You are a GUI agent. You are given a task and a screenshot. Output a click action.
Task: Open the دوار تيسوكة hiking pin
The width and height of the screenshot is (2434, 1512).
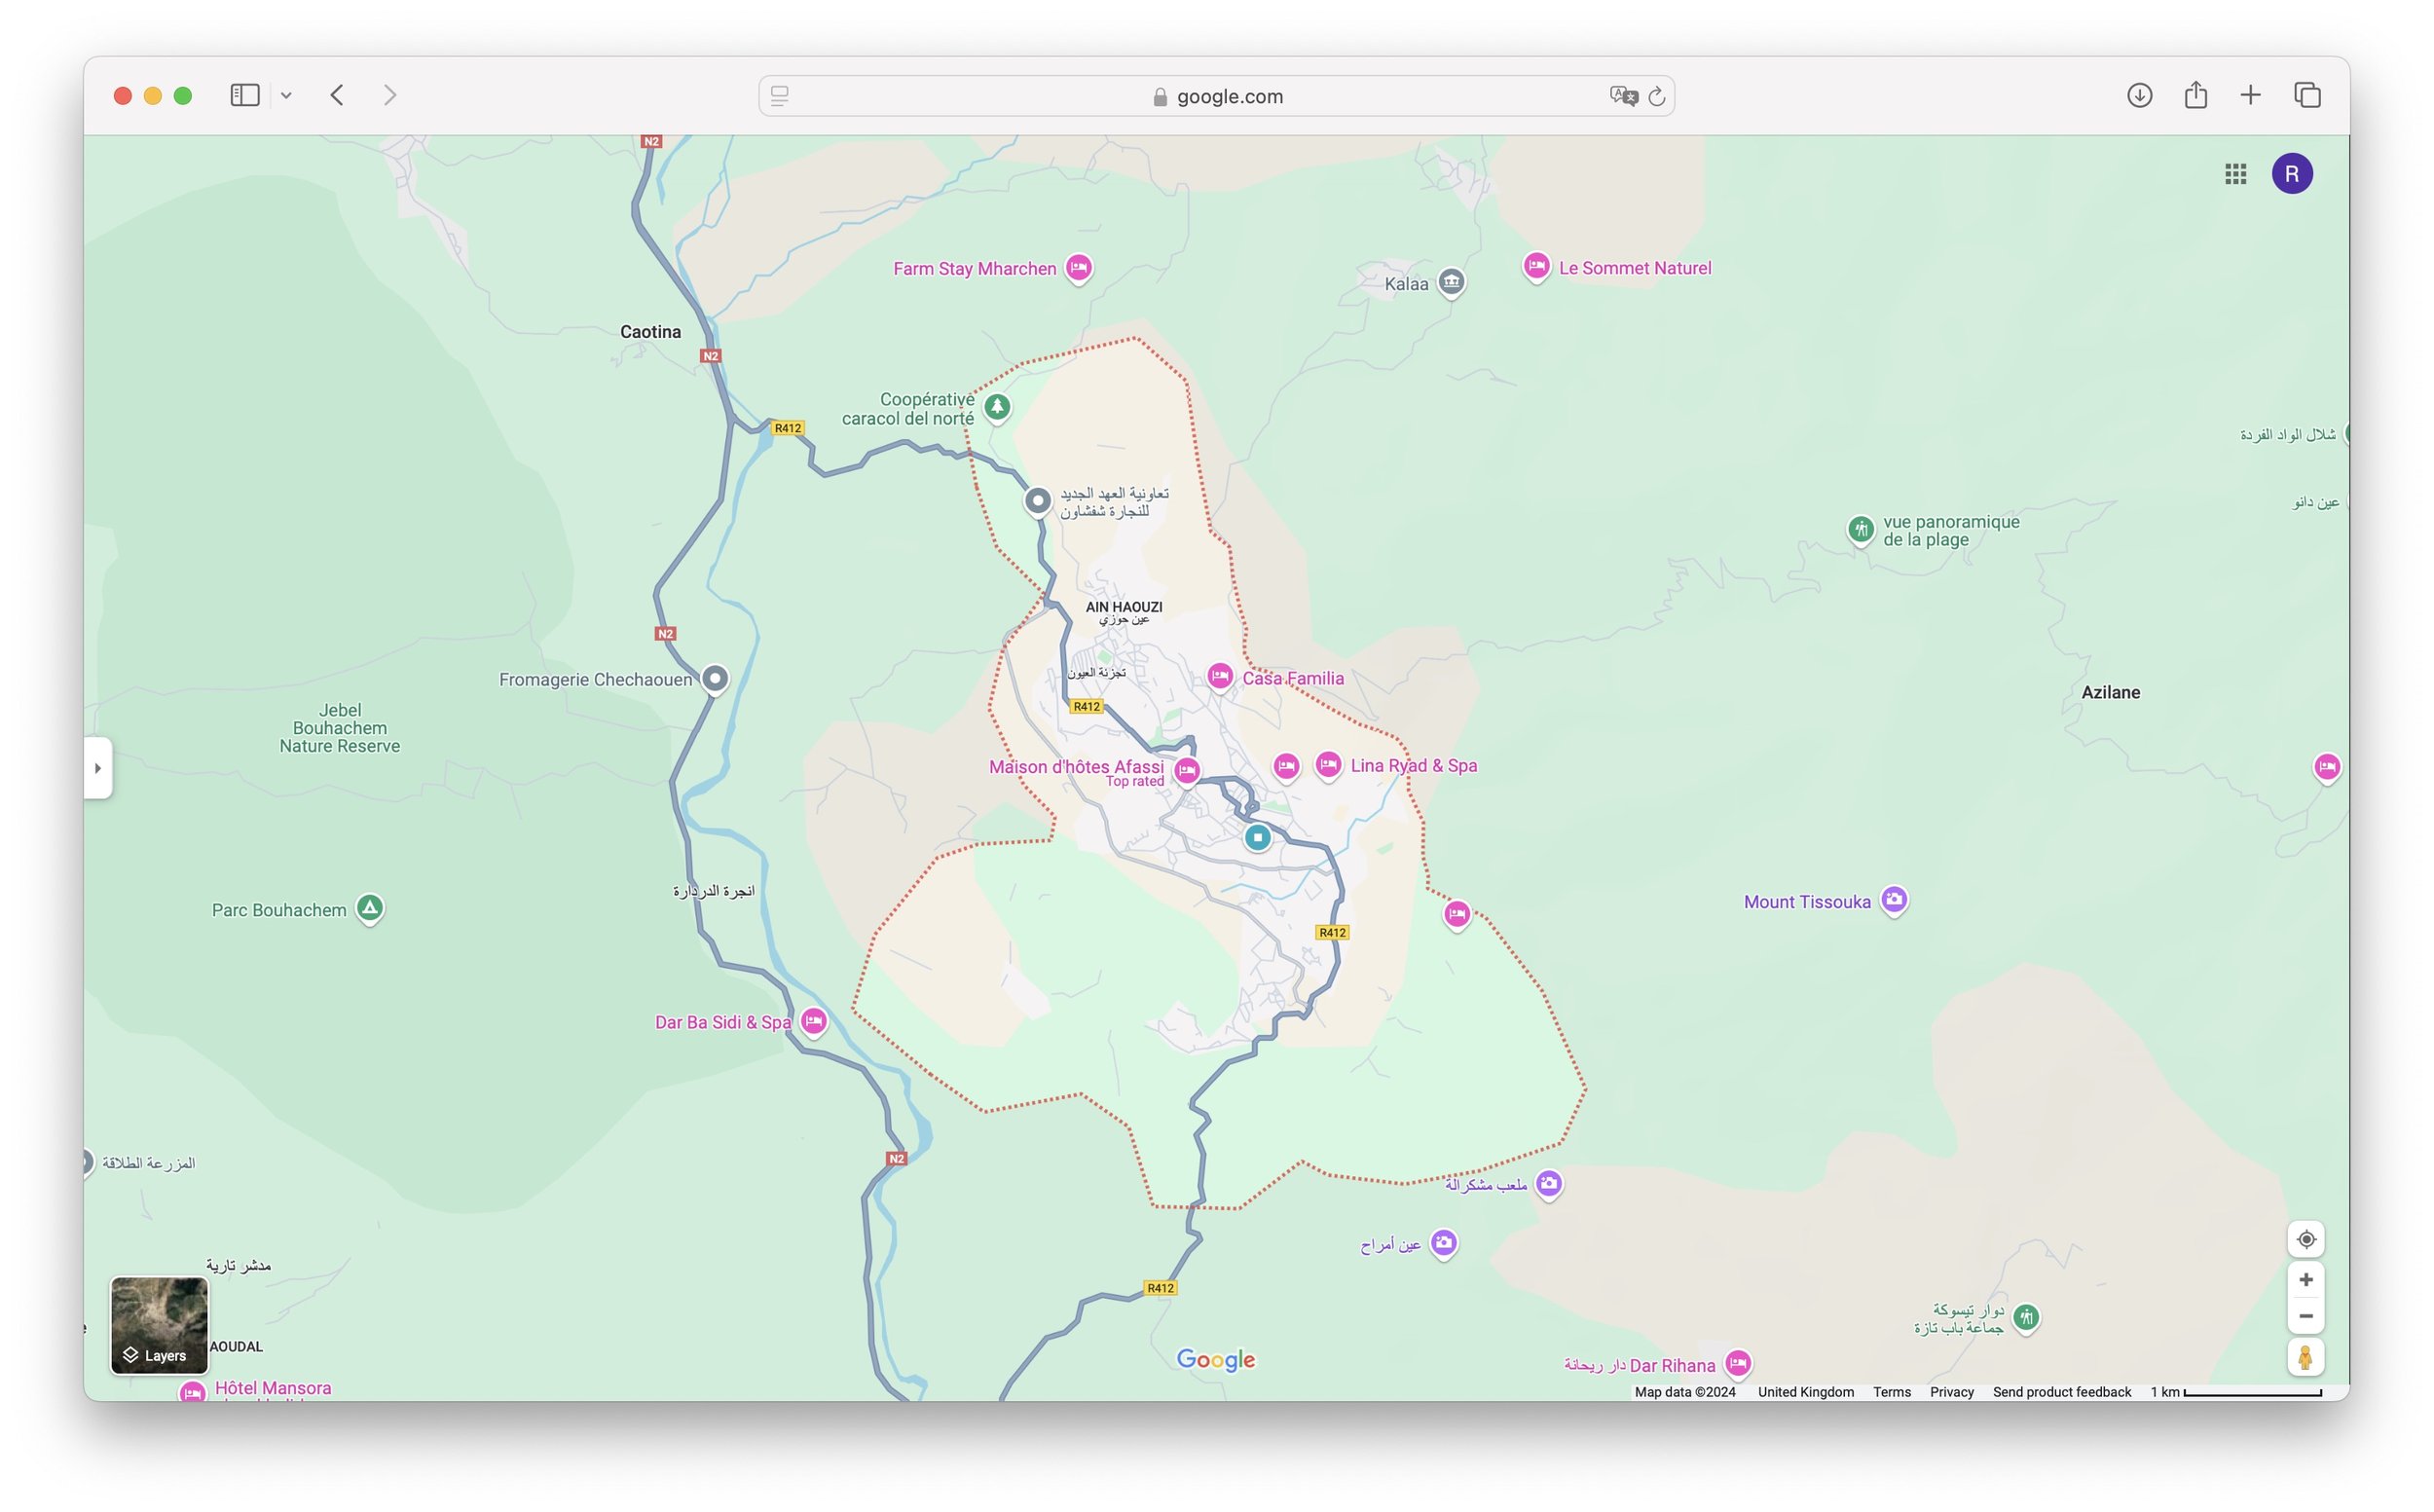point(2025,1318)
